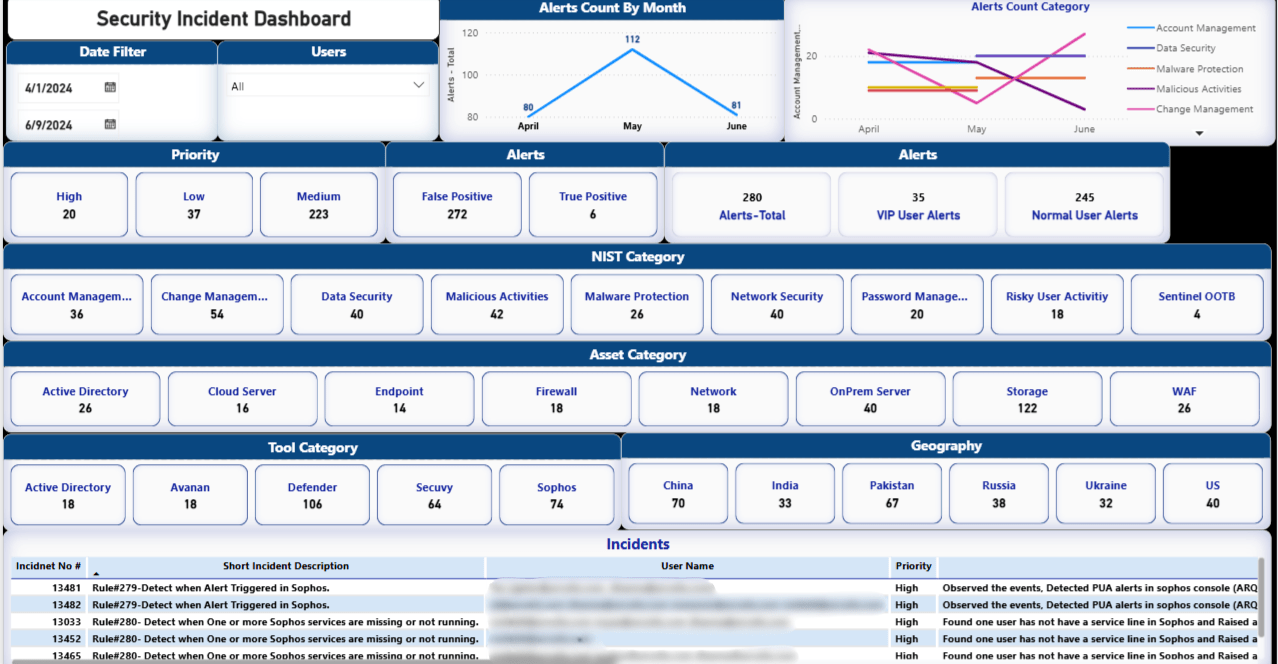Screen dimensions: 1278x664
Task: Click the 4/1/2024 start date field
Action: (x=60, y=88)
